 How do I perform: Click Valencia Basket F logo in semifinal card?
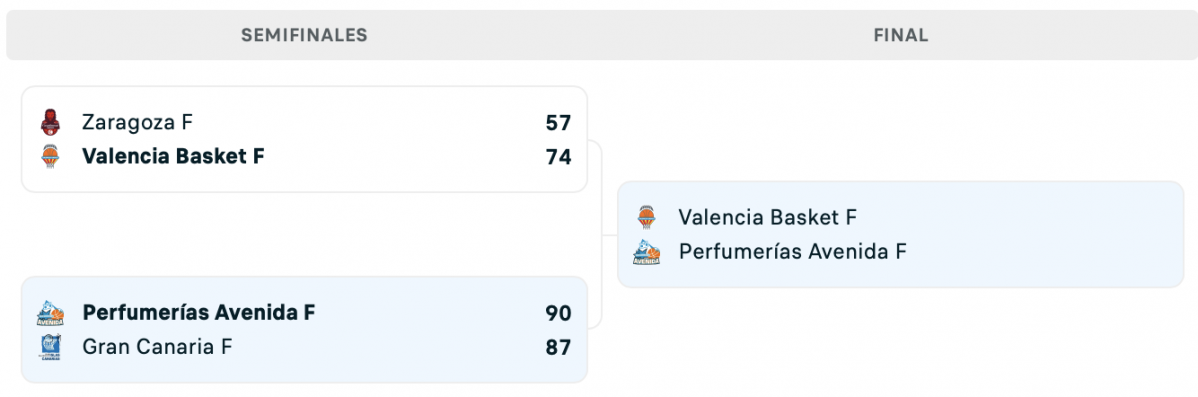[50, 157]
